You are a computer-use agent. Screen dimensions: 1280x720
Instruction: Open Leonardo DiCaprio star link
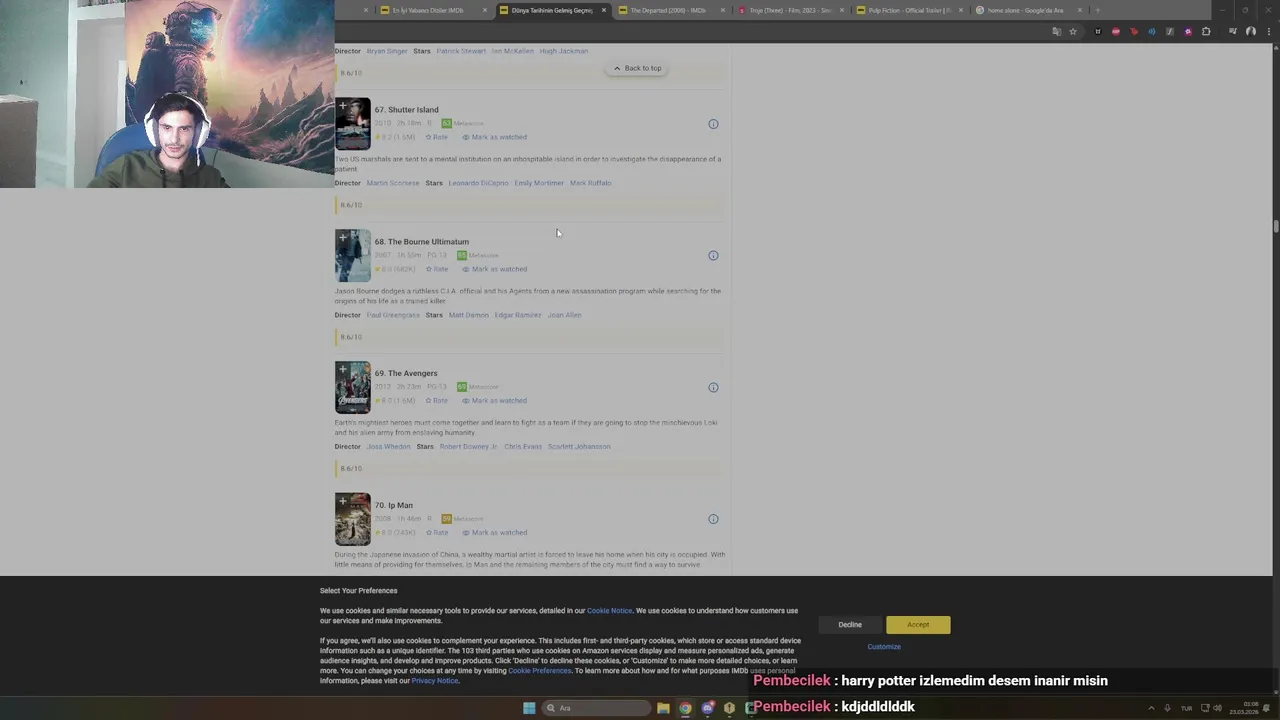coord(478,183)
